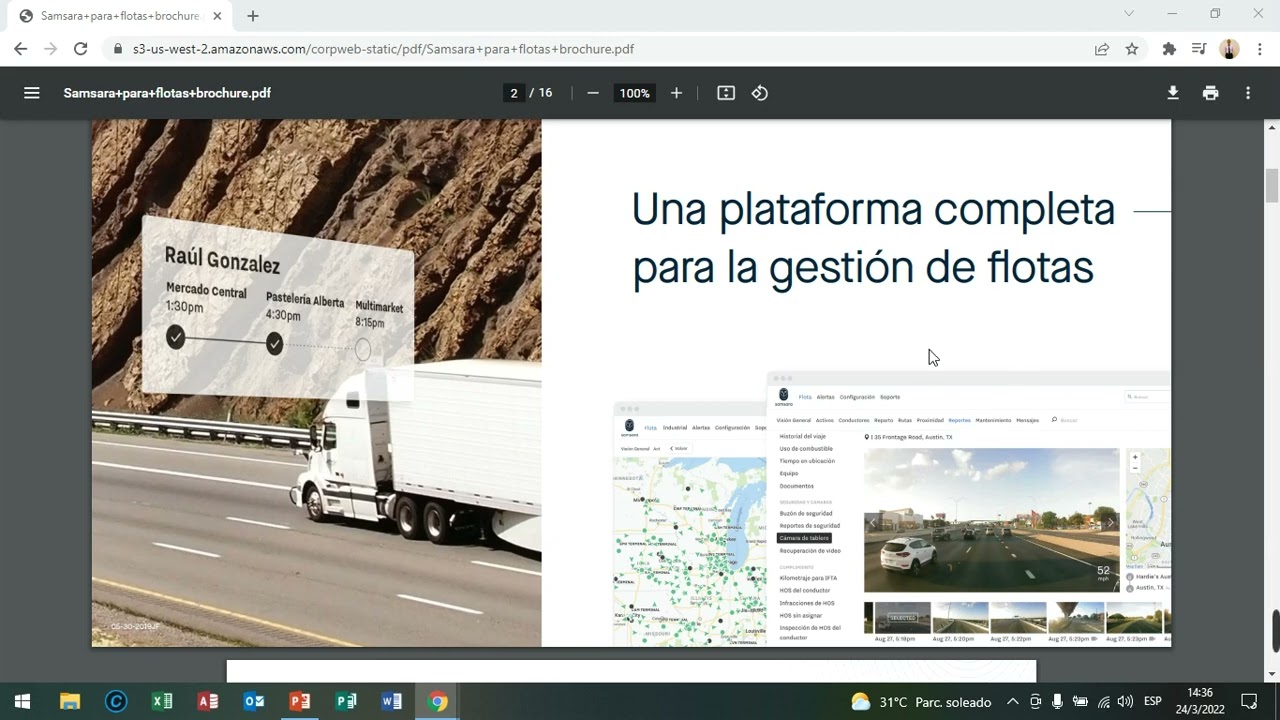Click the scrollbar down arrow
1280x720 pixels.
[x=1273, y=674]
